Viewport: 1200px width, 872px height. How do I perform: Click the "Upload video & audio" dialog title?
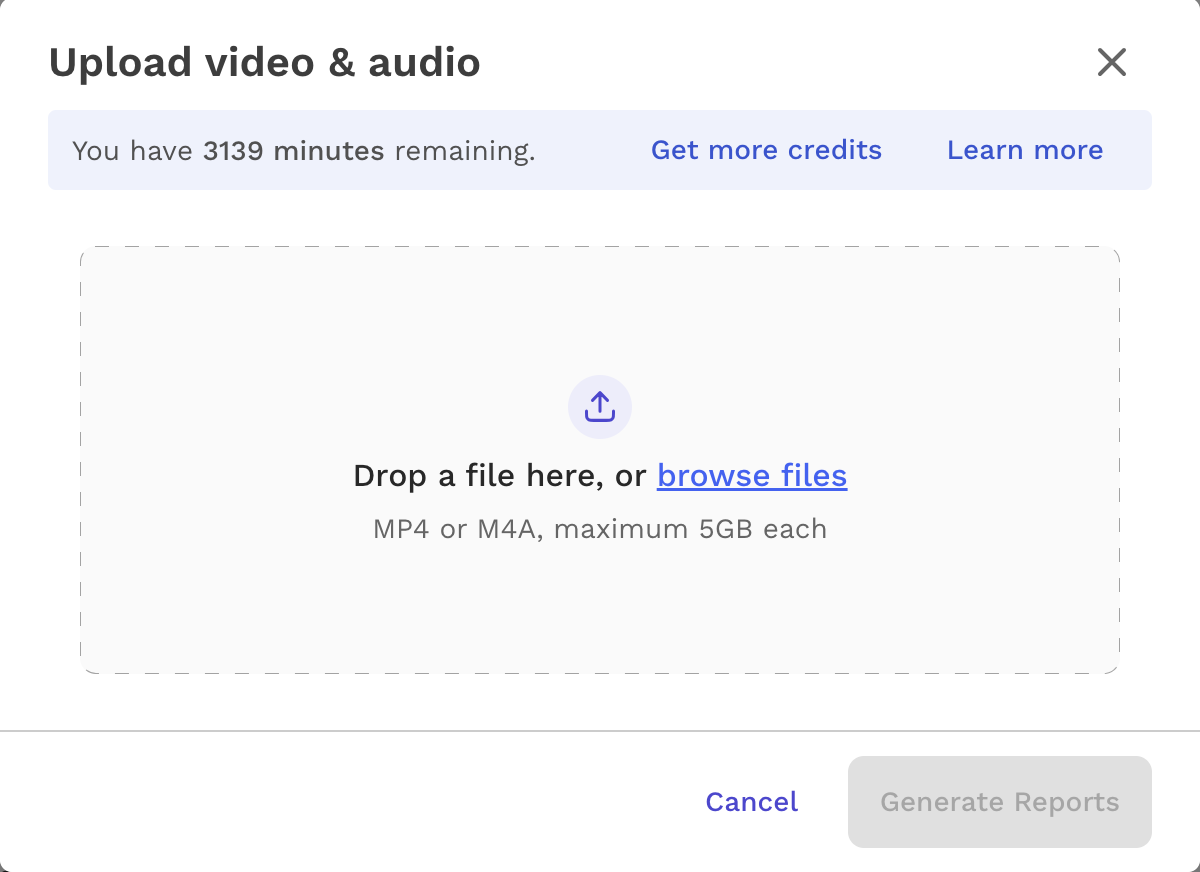[x=264, y=63]
